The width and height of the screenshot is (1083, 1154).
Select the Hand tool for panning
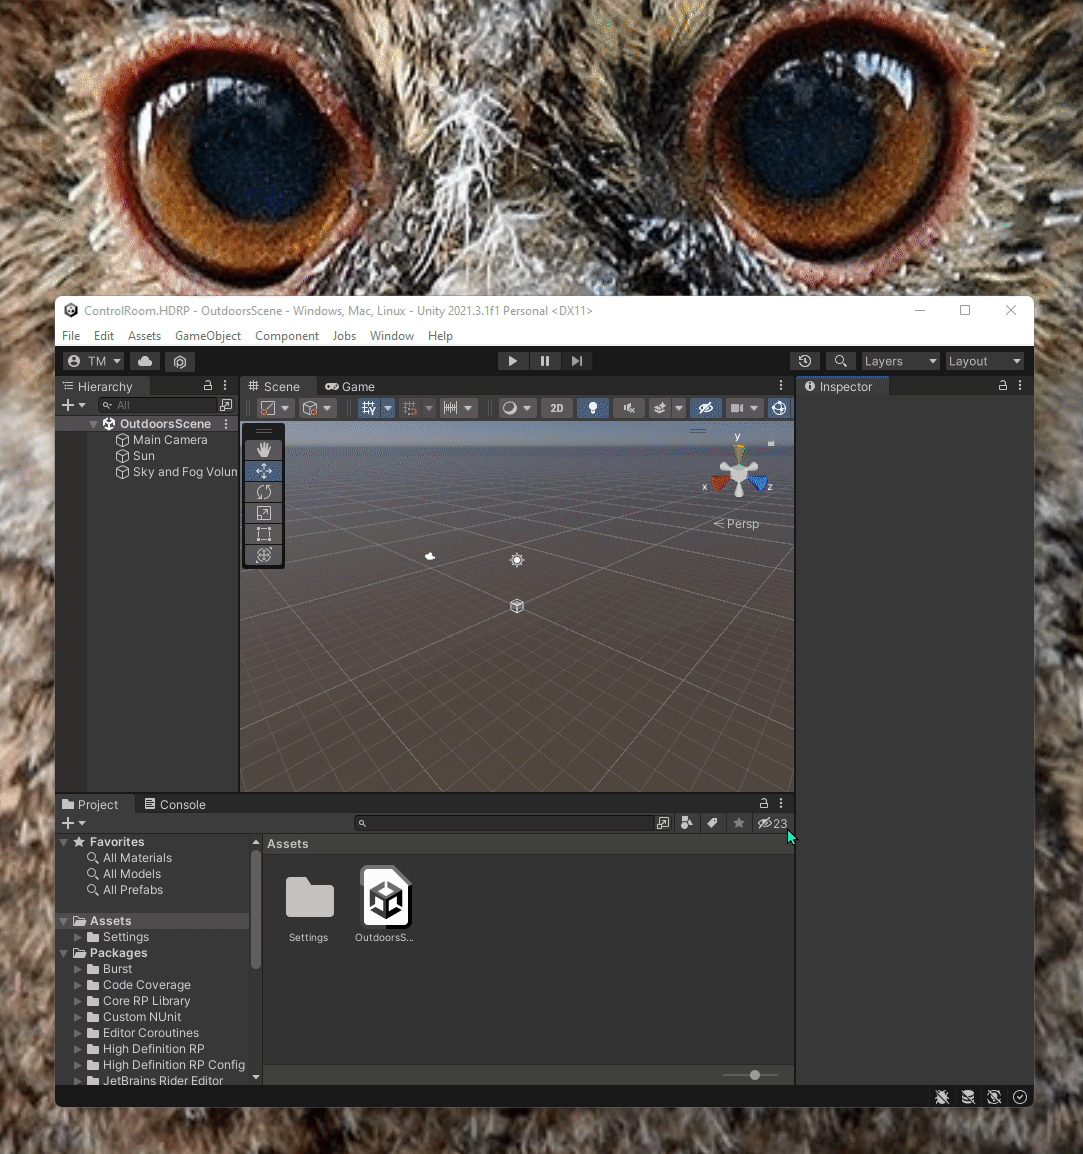pyautogui.click(x=263, y=448)
